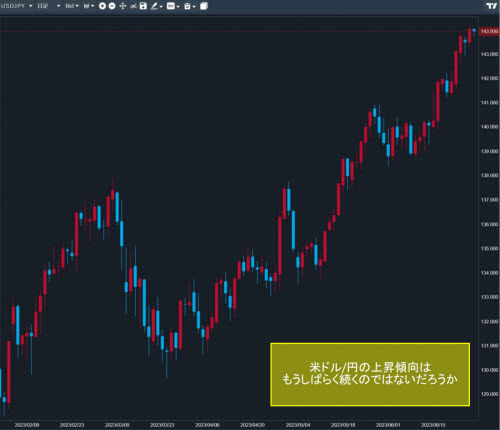The height and width of the screenshot is (430, 500).
Task: Open the timeframe dropdown next to USDJPY
Action: (49, 6)
